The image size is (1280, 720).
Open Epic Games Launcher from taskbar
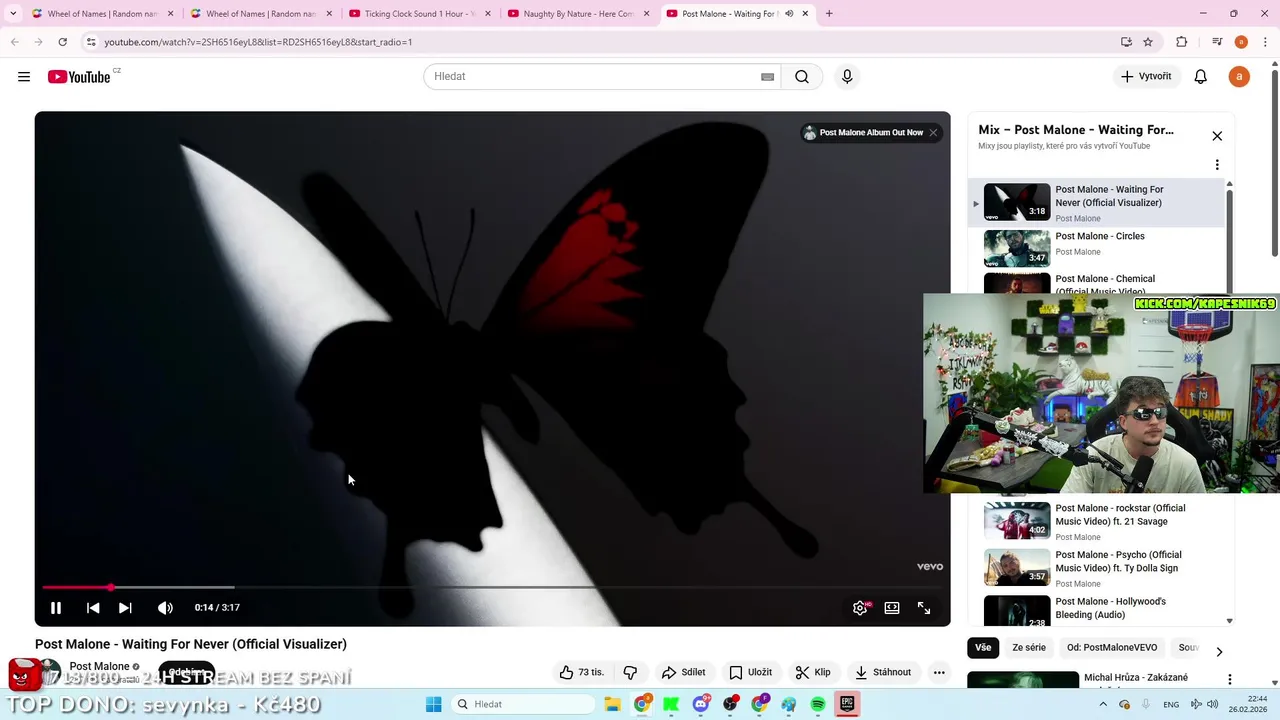846,704
